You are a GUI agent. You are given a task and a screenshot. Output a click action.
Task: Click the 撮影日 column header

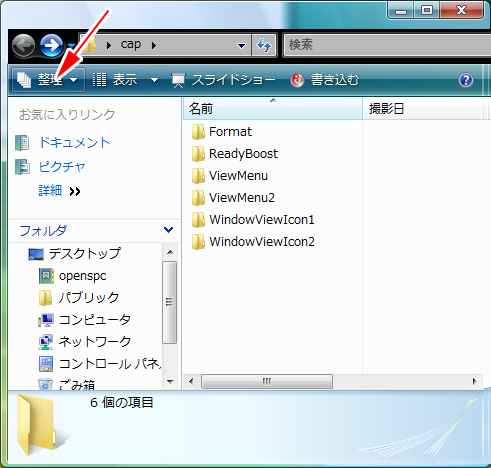(423, 109)
